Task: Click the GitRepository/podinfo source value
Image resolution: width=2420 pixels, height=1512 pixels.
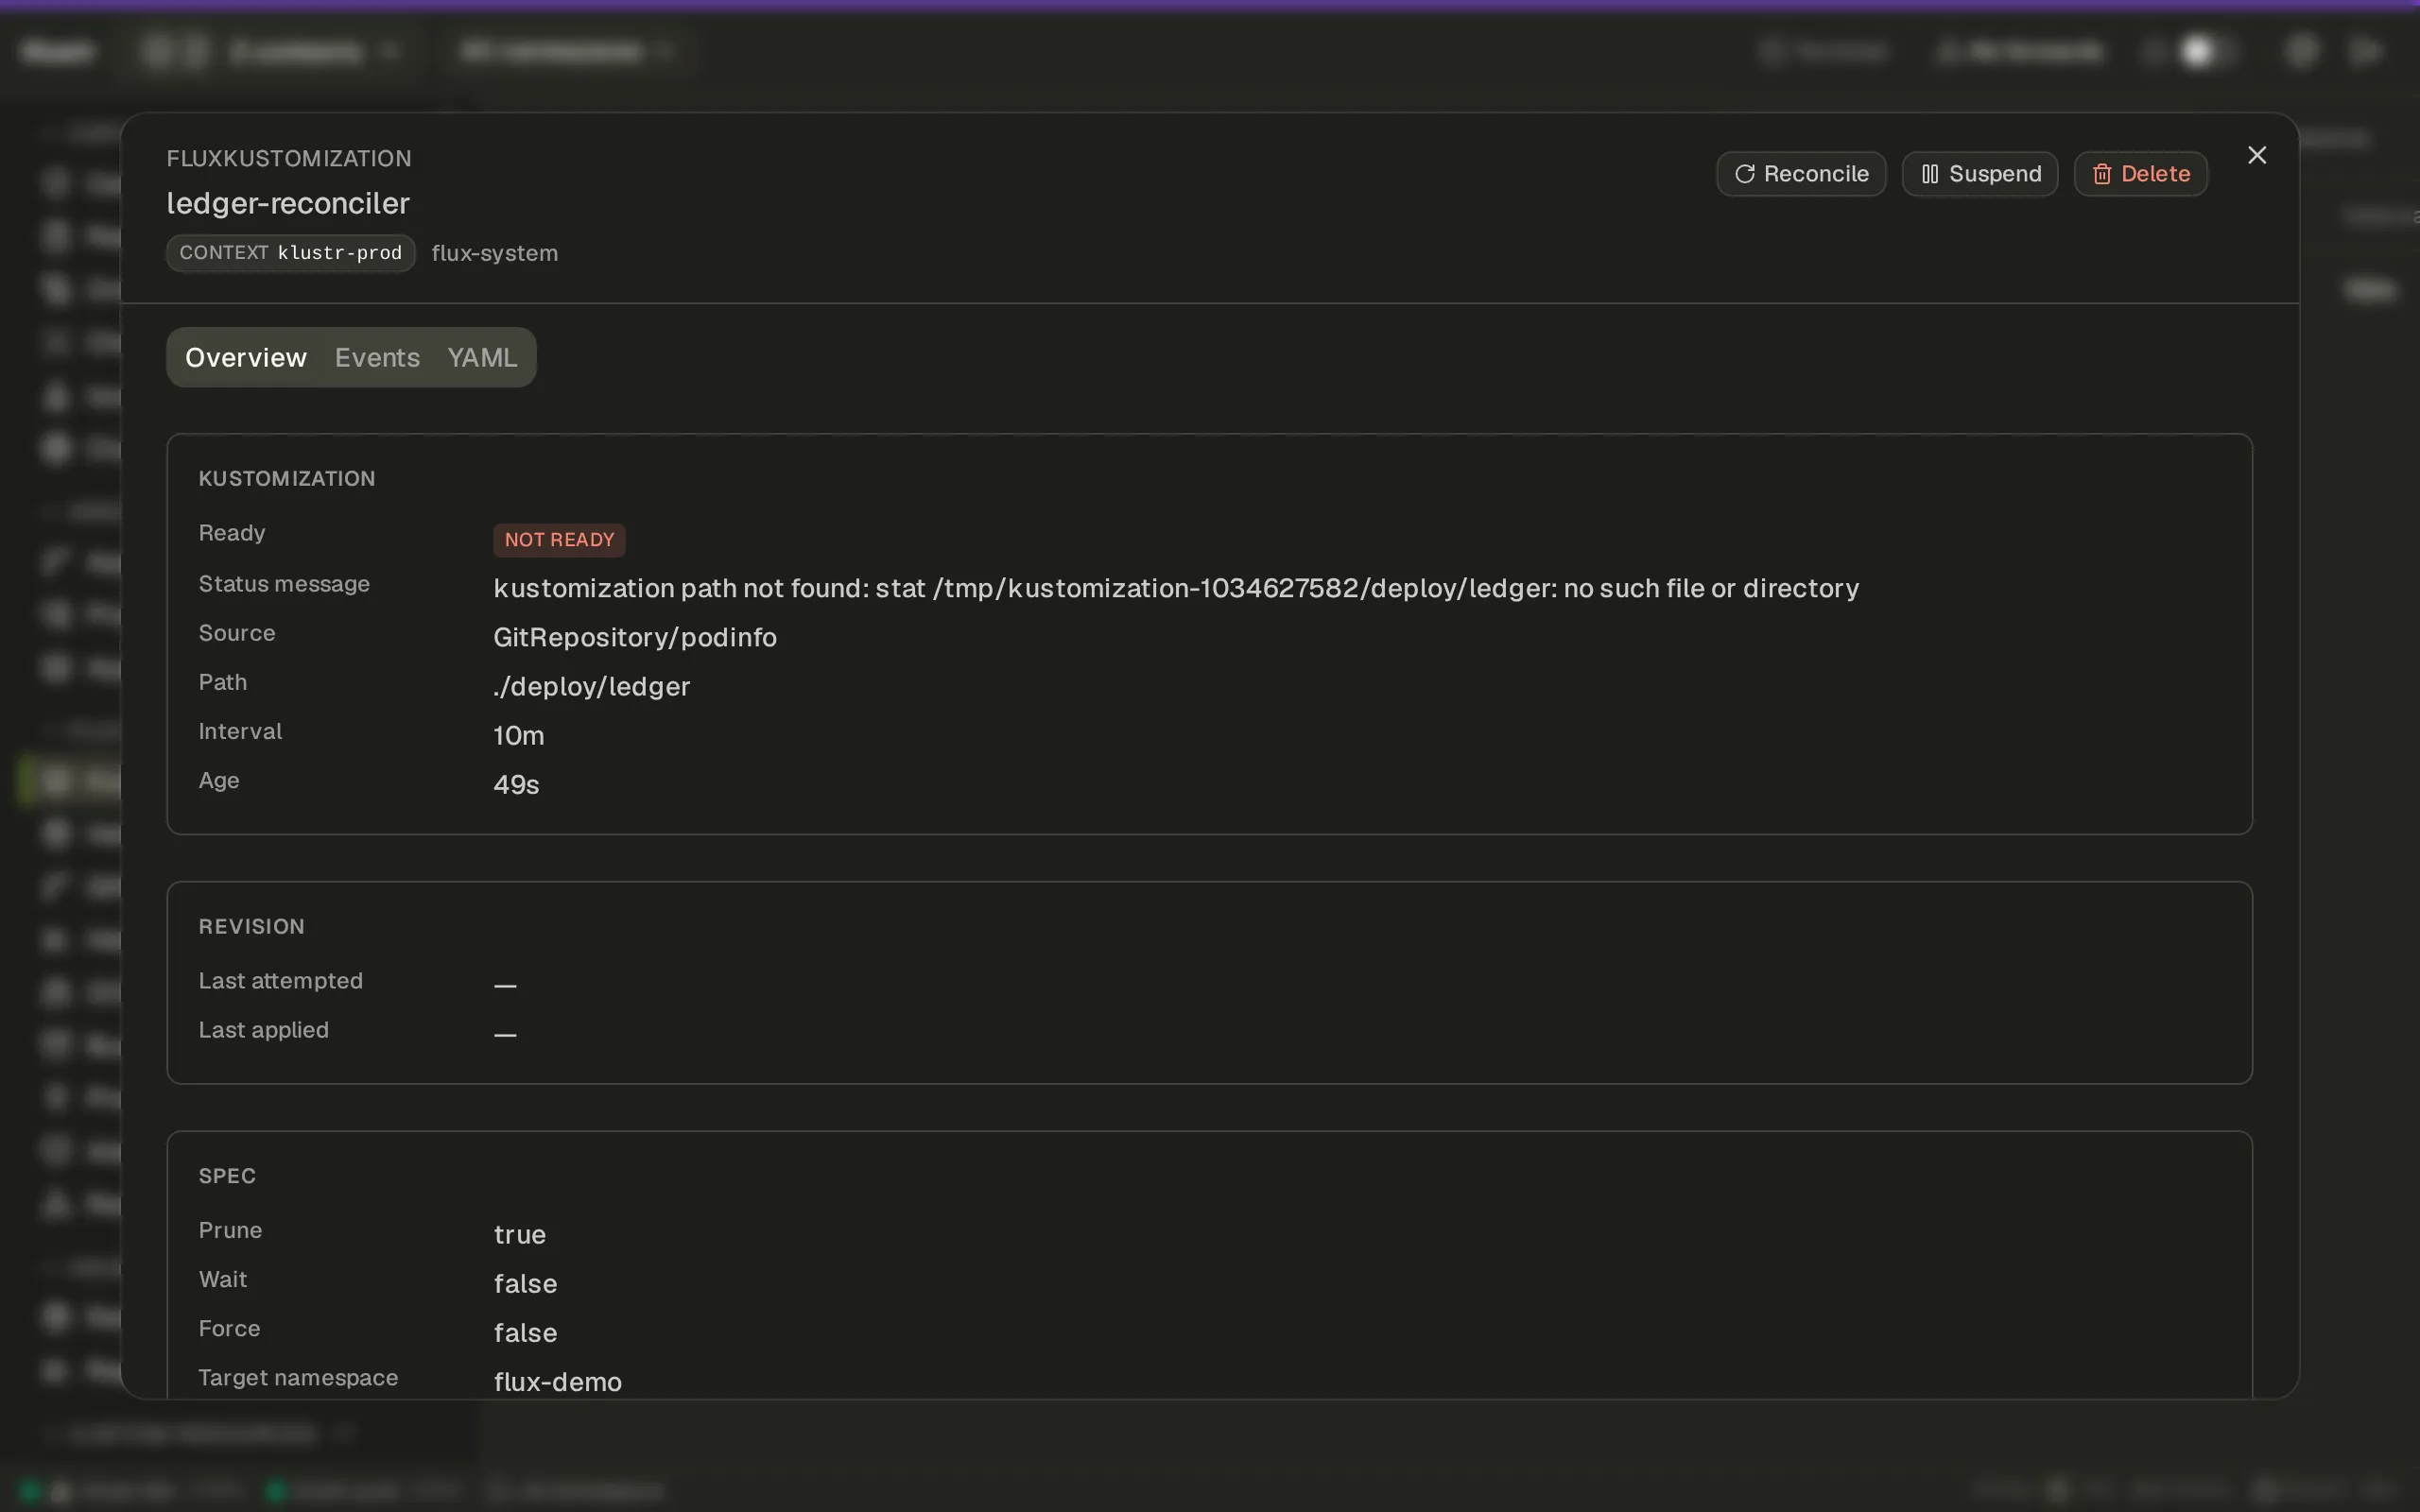Action: pyautogui.click(x=635, y=637)
